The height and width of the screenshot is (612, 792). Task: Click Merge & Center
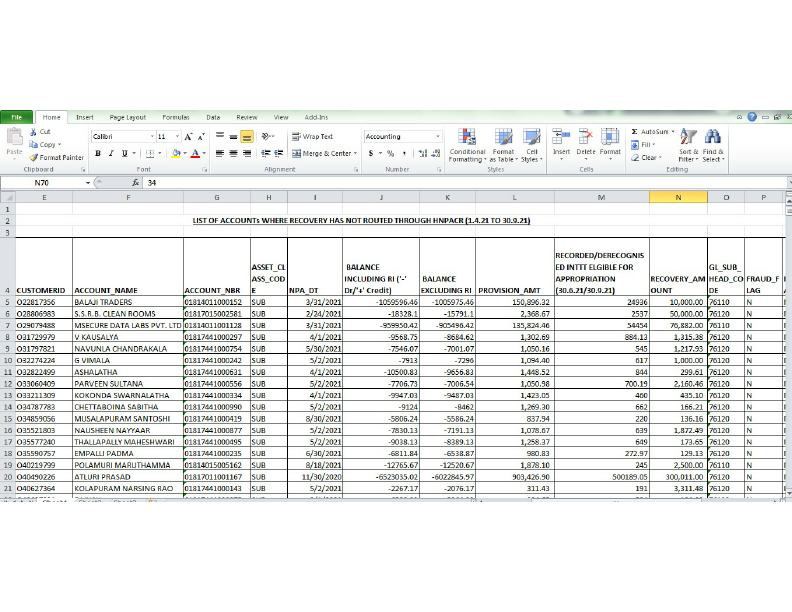coord(321,154)
